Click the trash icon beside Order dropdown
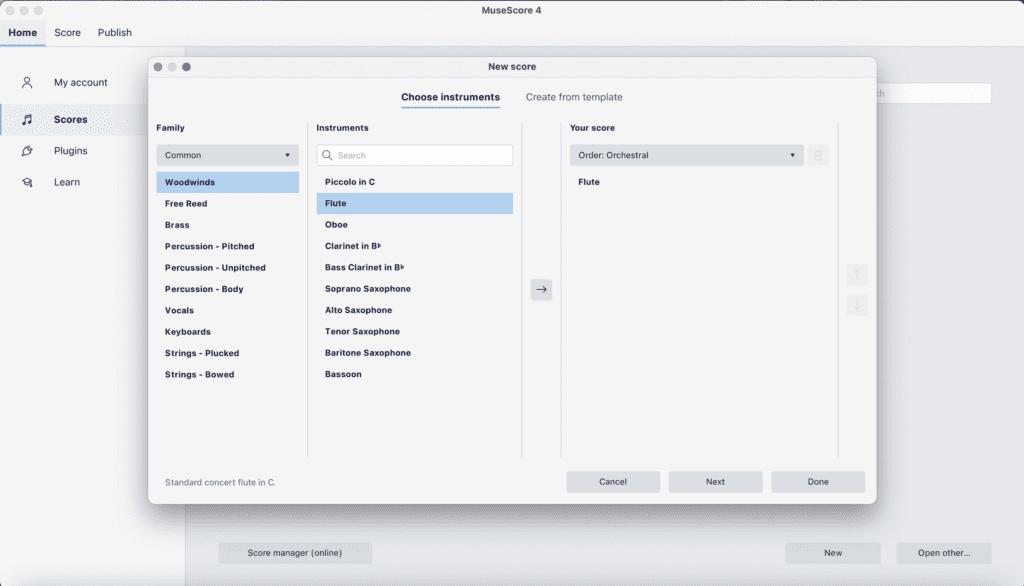 [x=818, y=155]
